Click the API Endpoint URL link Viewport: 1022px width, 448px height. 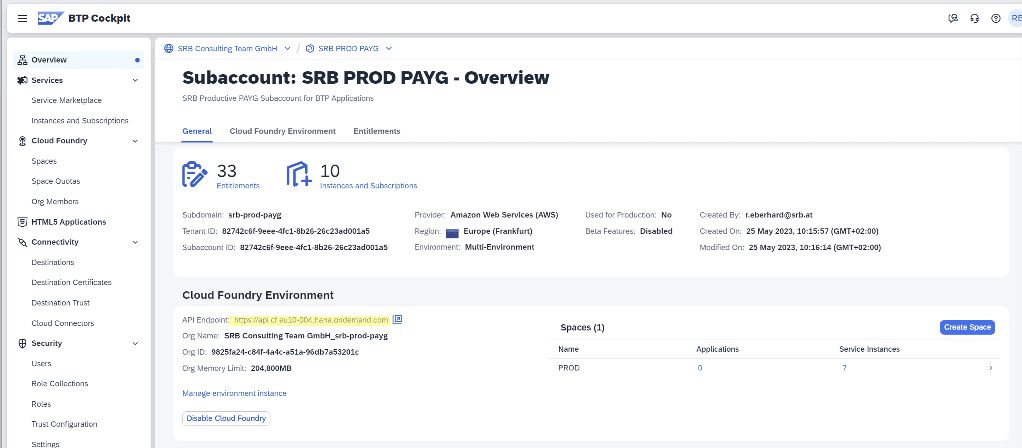click(311, 320)
